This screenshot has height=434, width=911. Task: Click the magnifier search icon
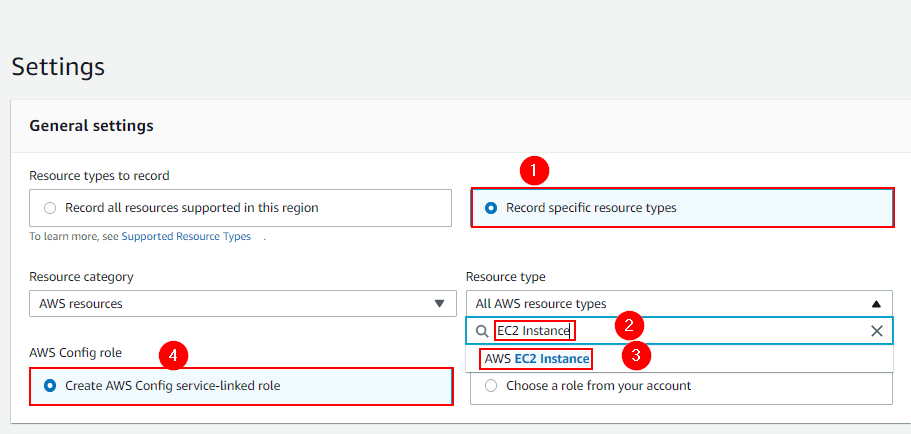coord(482,331)
